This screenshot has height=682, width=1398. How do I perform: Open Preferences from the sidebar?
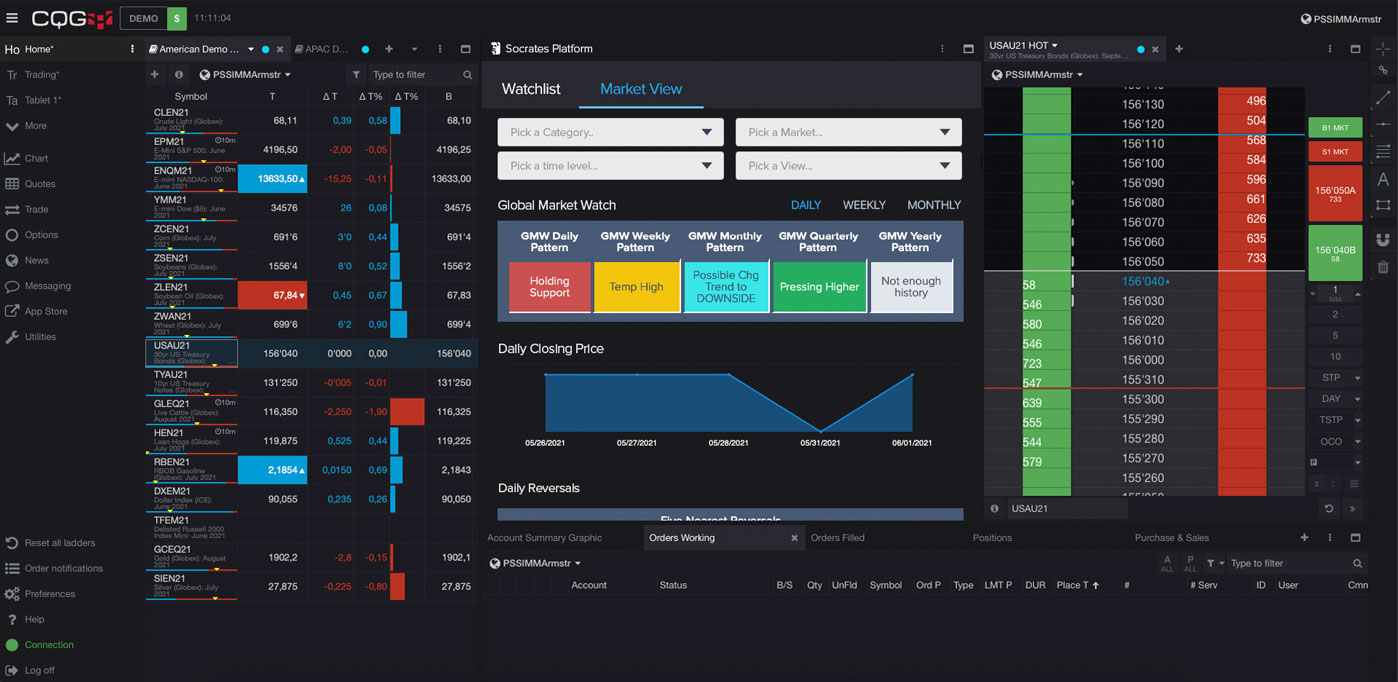tap(40, 594)
